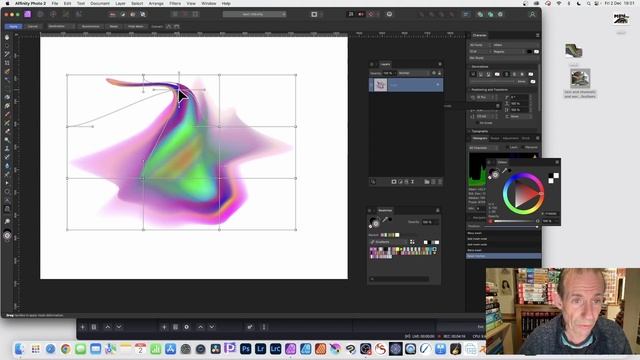Apply Auto Colours from the toolbar
The width and height of the screenshot is (640, 360).
(133, 14)
